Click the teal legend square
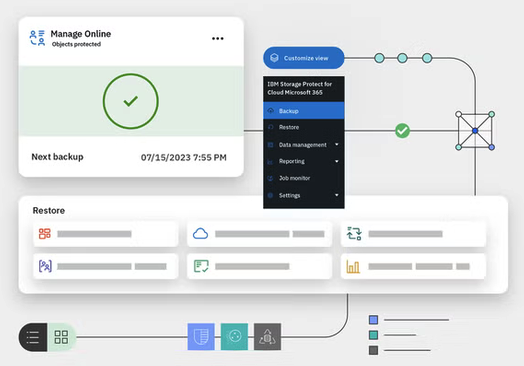524x366 pixels. [374, 335]
